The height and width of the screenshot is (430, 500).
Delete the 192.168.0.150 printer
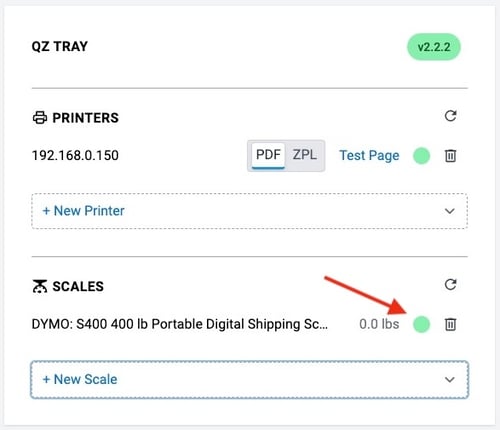click(450, 156)
